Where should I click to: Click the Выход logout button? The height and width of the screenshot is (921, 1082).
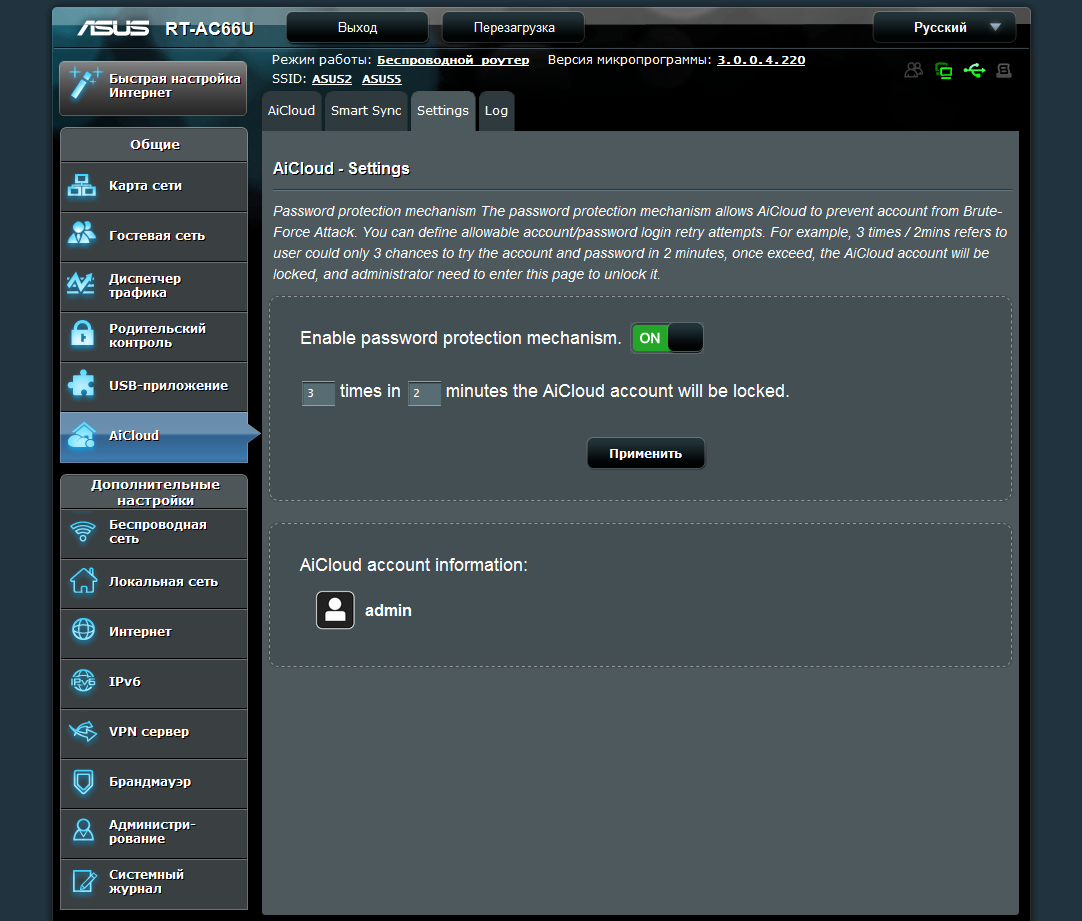[x=357, y=28]
